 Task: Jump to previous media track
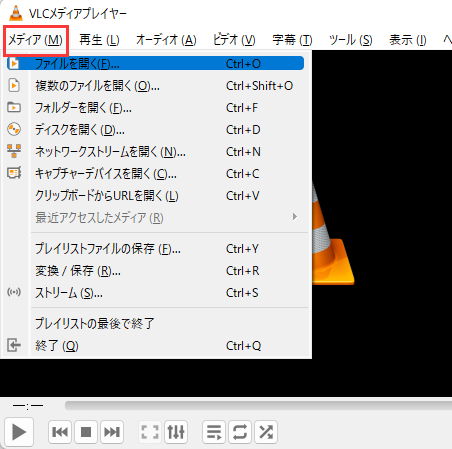point(60,432)
